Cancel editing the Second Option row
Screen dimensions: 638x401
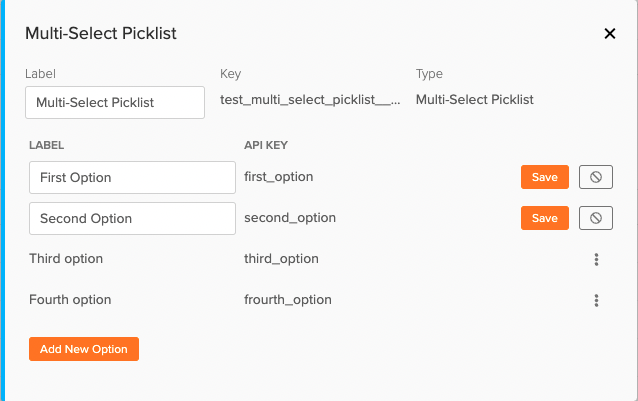tap(596, 218)
